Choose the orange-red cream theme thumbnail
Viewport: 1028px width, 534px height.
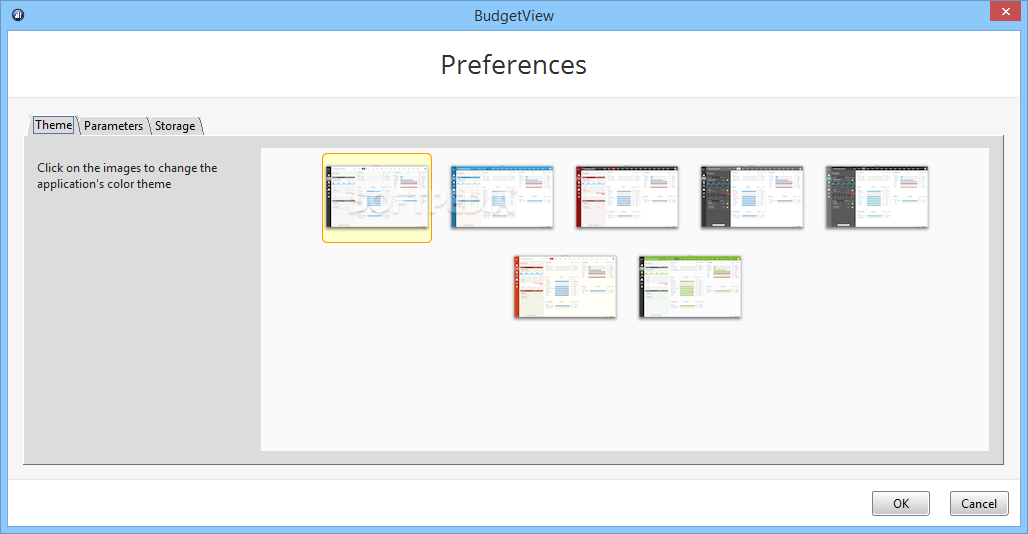(564, 287)
